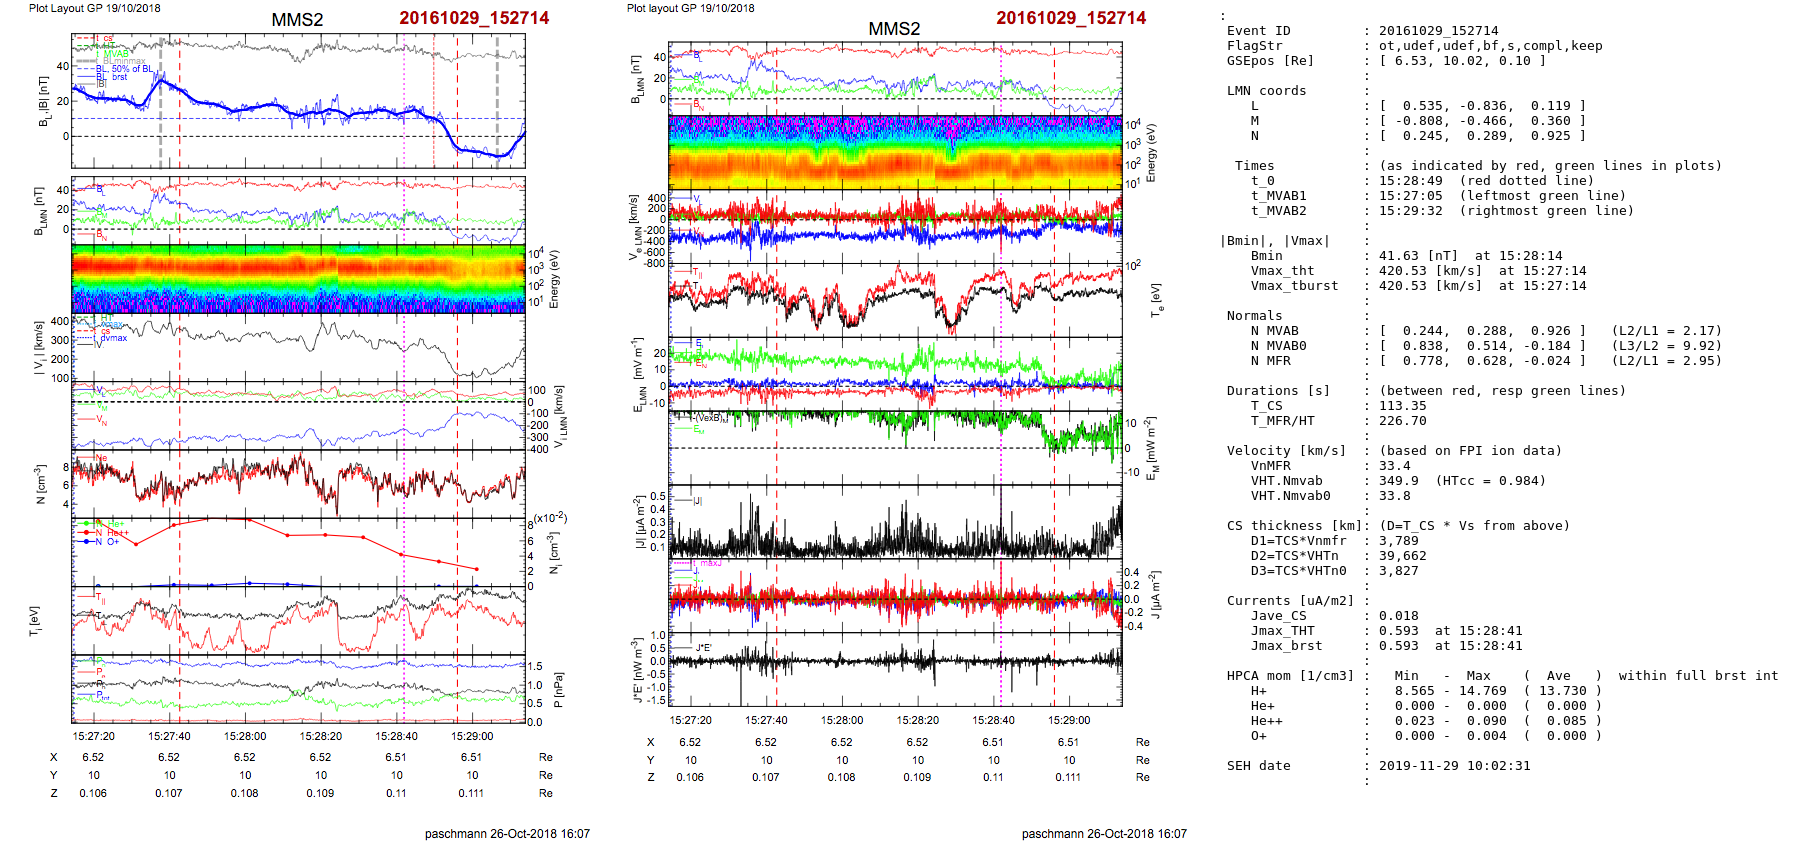Select the electron energy spectrogram in the right plot
Screen dimensions: 1804x841
tap(894, 152)
